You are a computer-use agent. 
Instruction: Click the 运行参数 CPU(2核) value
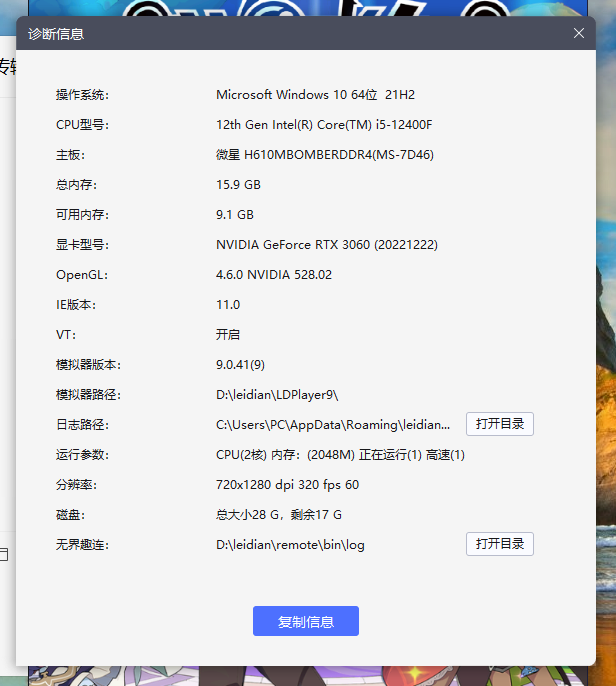click(x=340, y=455)
